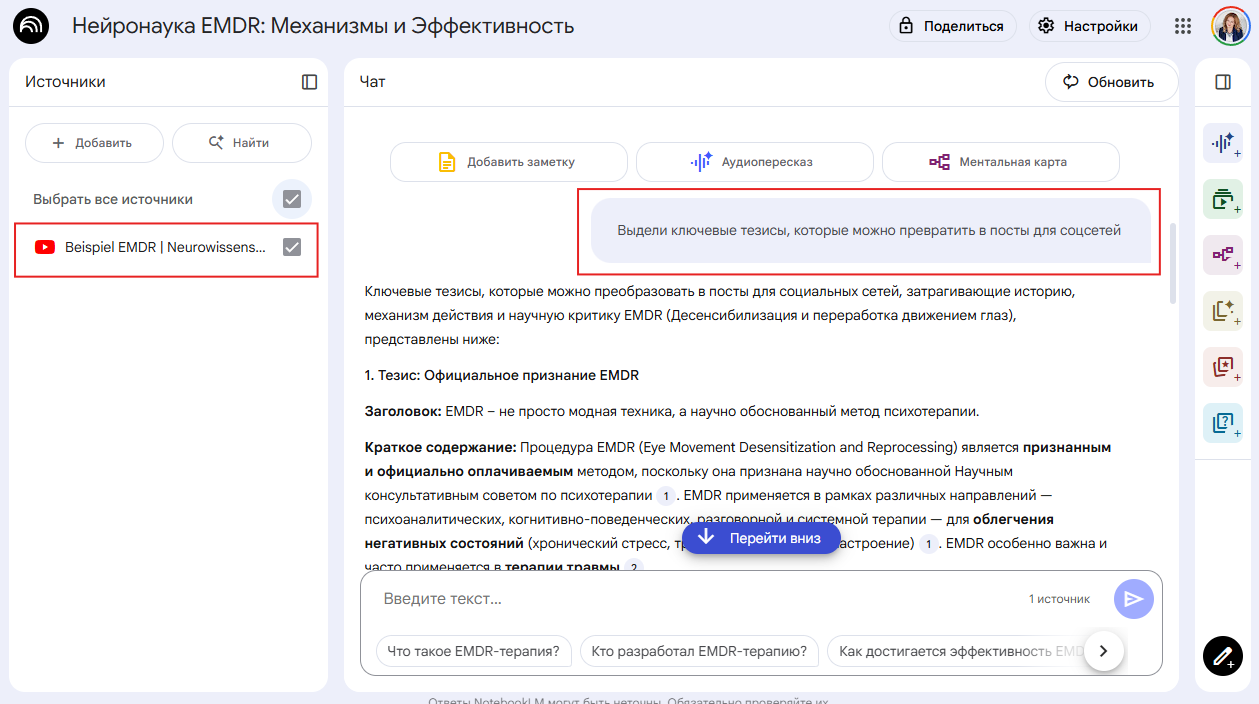
Task: Click the send message arrow button
Action: point(1134,599)
